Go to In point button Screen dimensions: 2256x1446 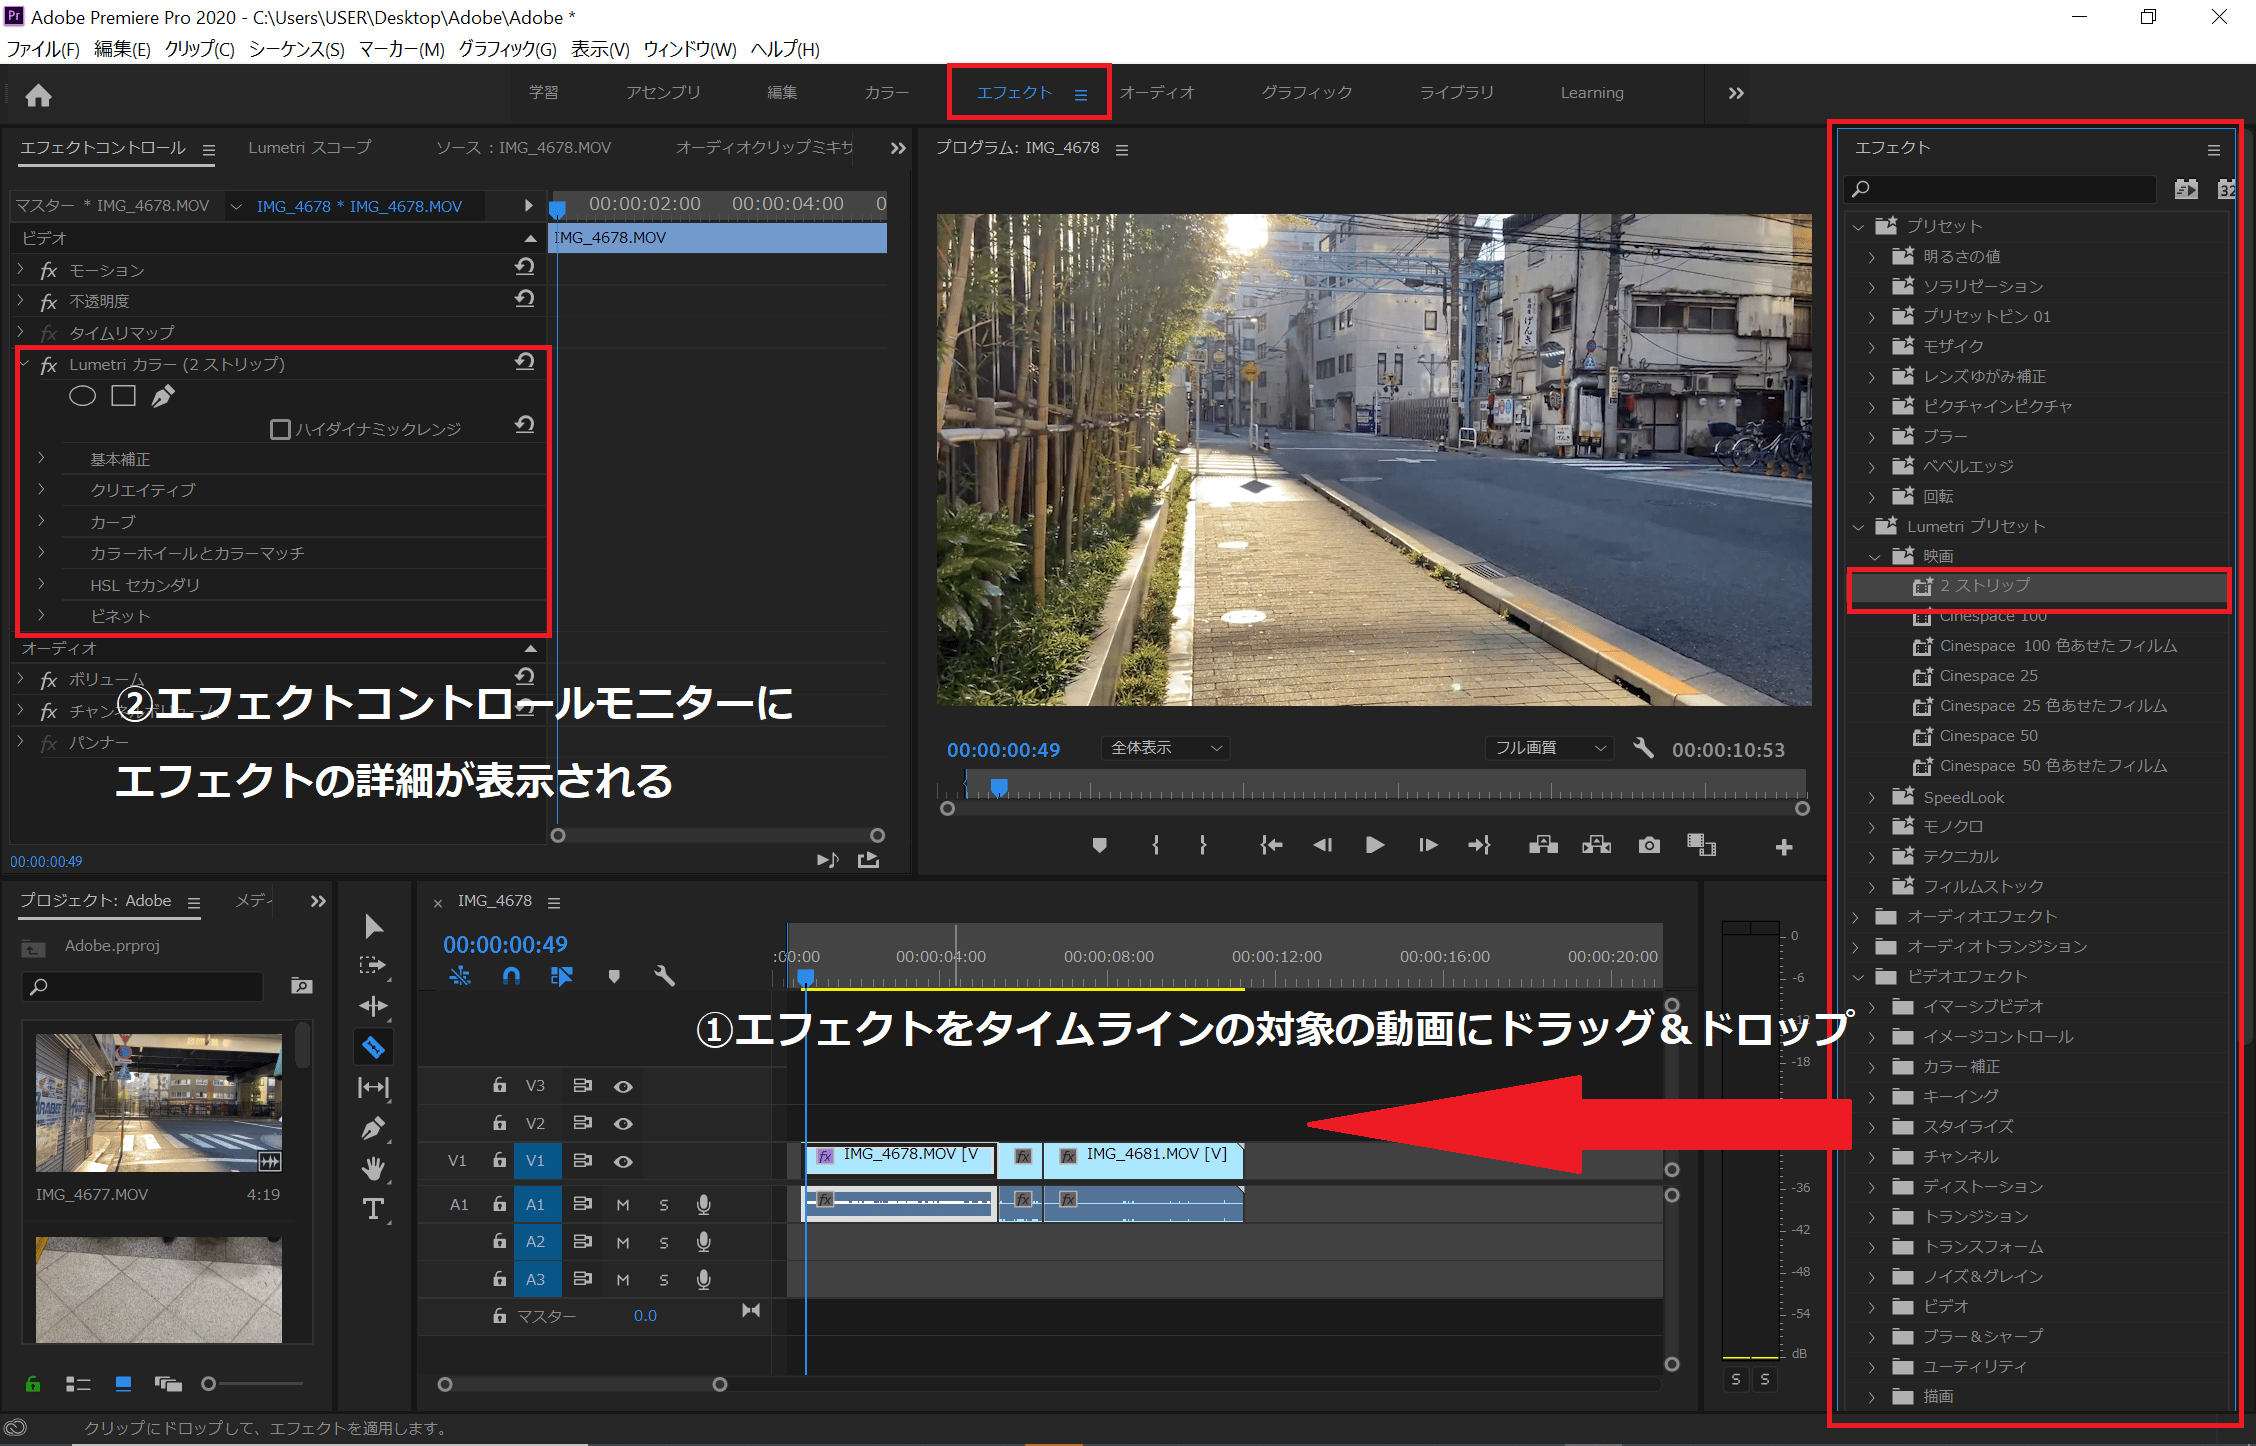[x=1270, y=845]
